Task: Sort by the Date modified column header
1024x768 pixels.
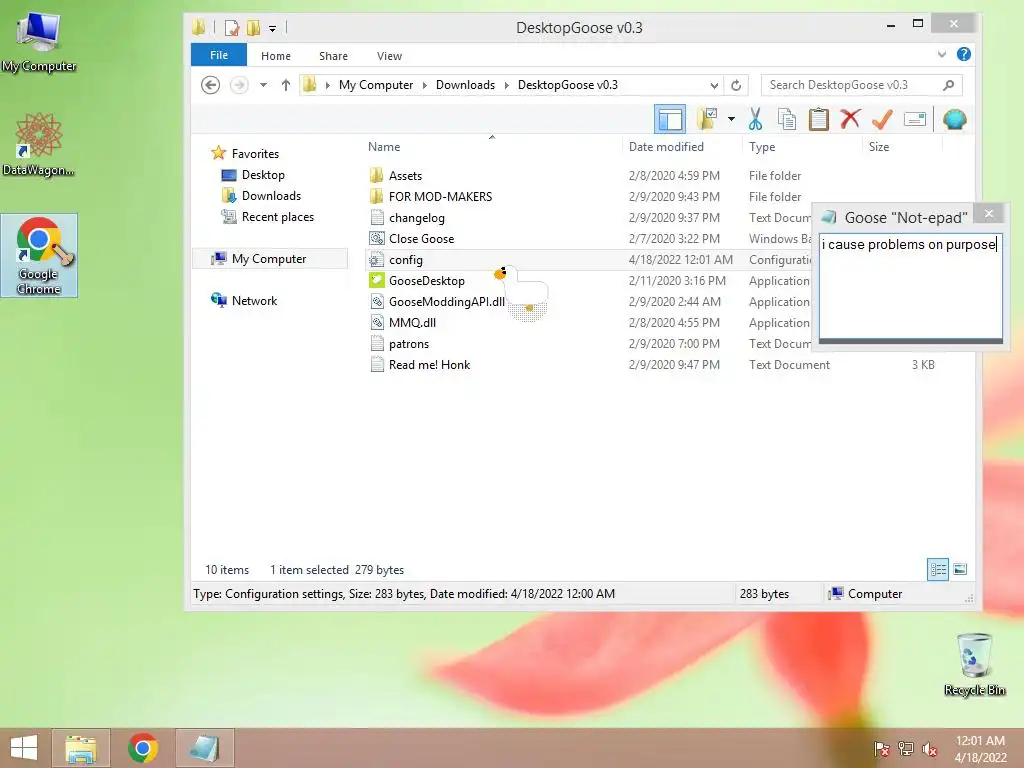Action: 666,147
